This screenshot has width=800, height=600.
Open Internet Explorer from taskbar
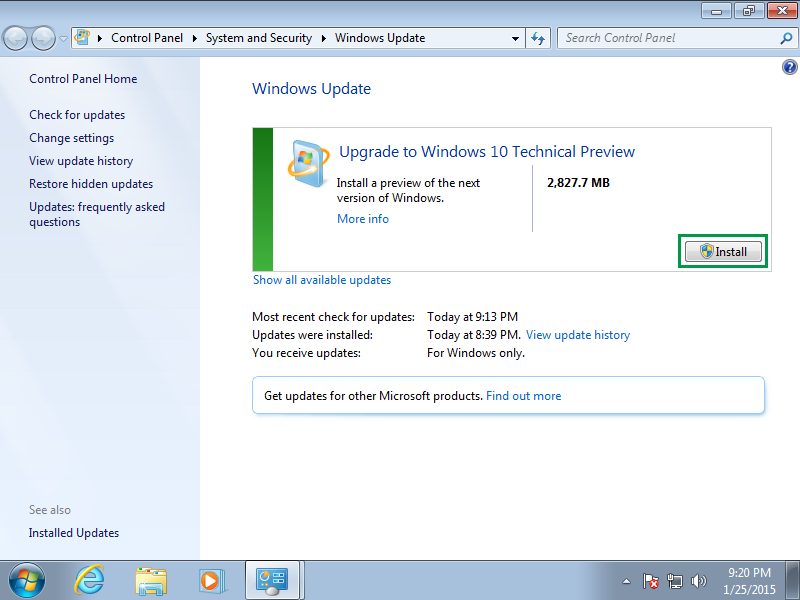(x=89, y=580)
